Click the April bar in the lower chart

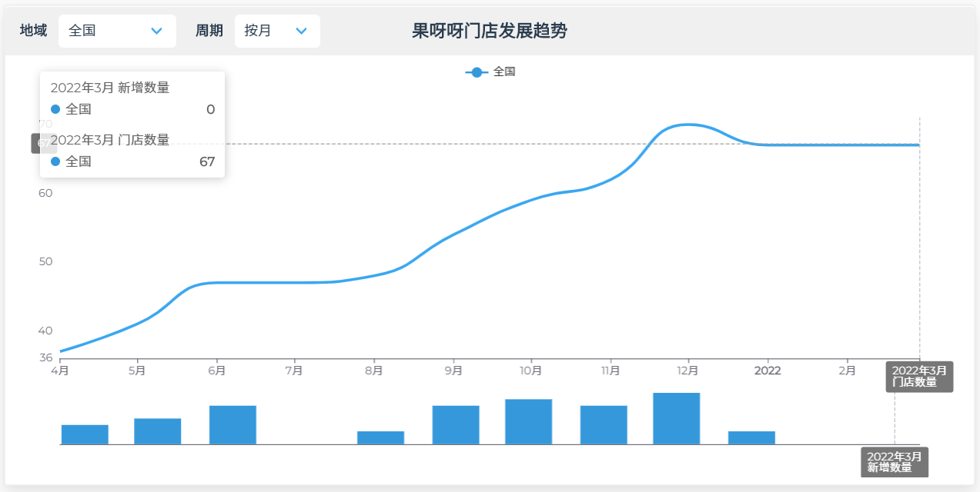click(x=85, y=434)
